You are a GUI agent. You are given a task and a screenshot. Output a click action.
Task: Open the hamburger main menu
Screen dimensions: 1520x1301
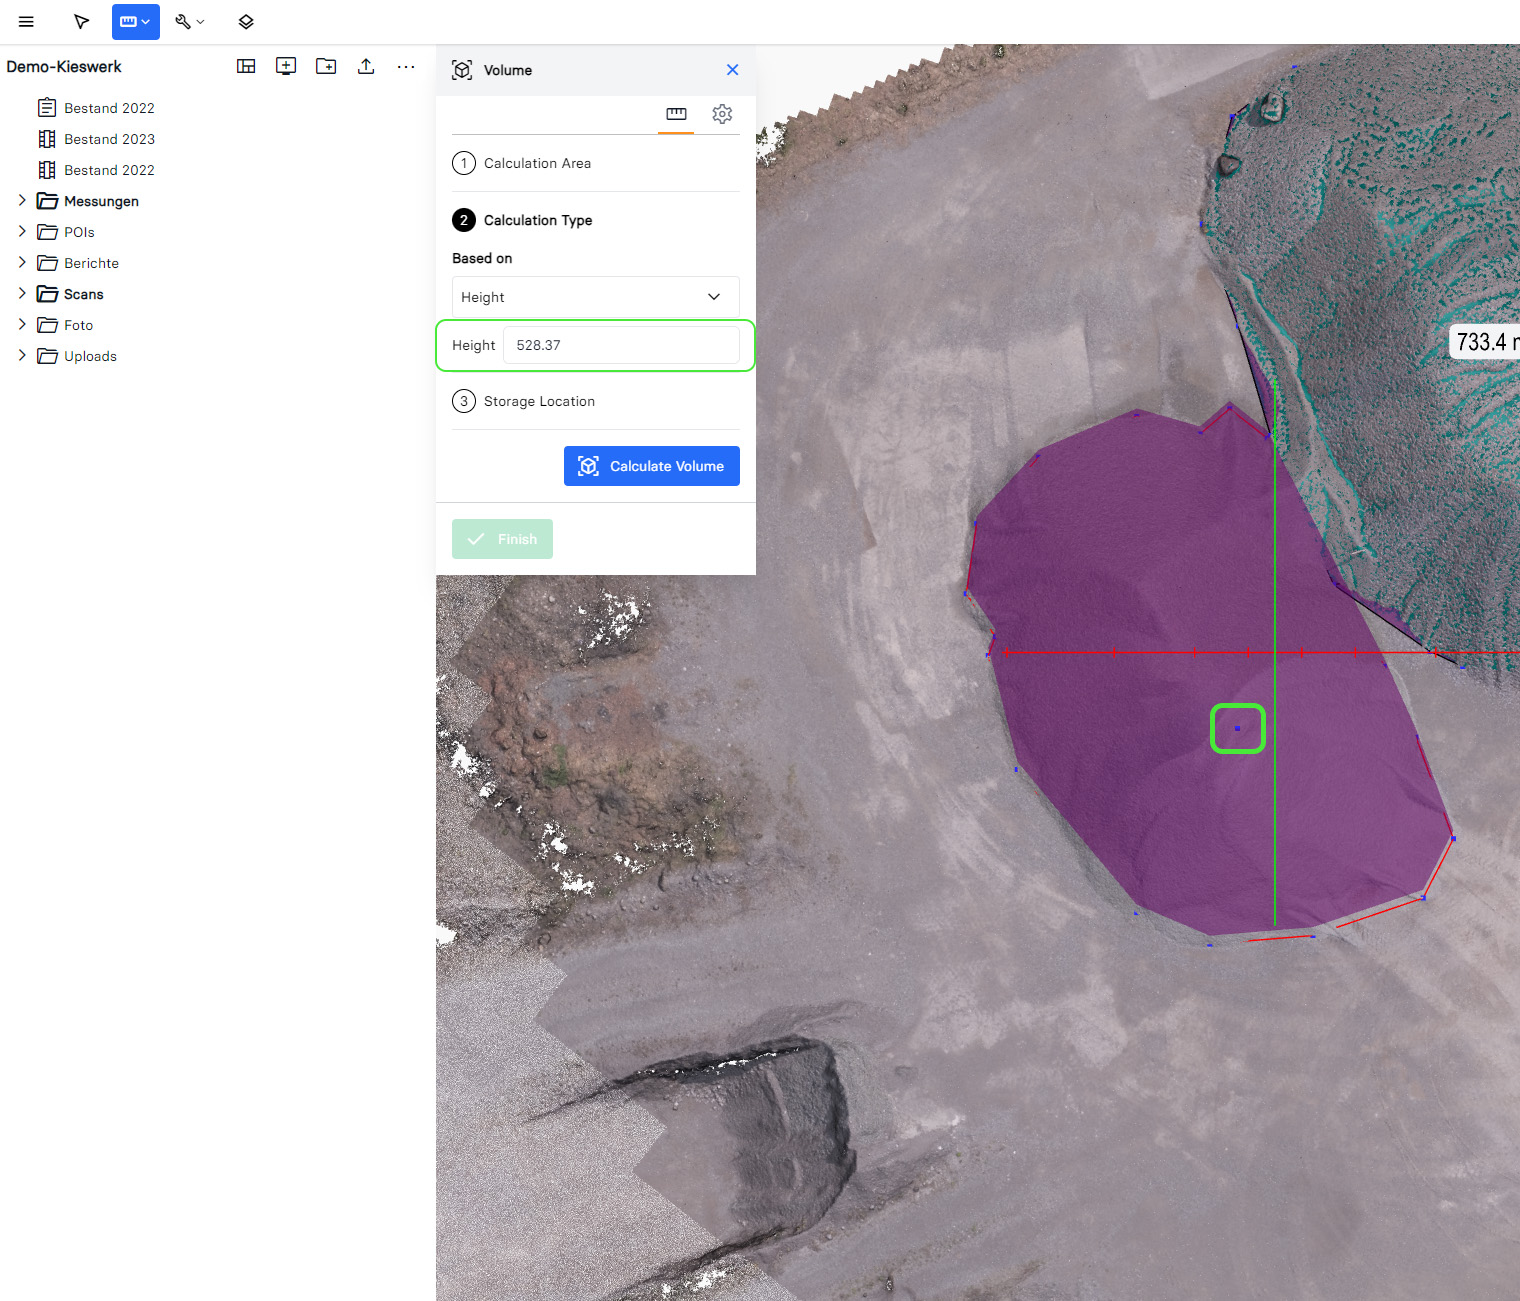point(26,22)
